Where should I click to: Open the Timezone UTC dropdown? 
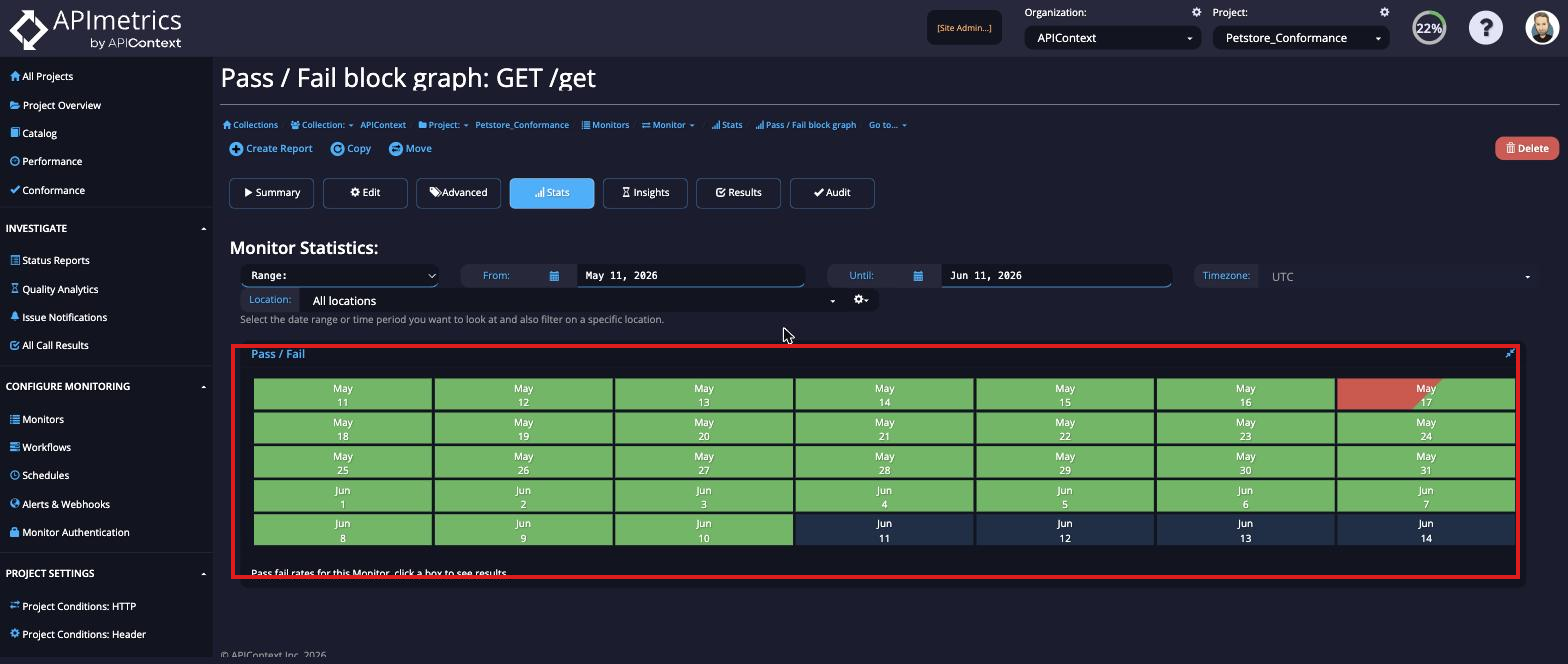1401,277
